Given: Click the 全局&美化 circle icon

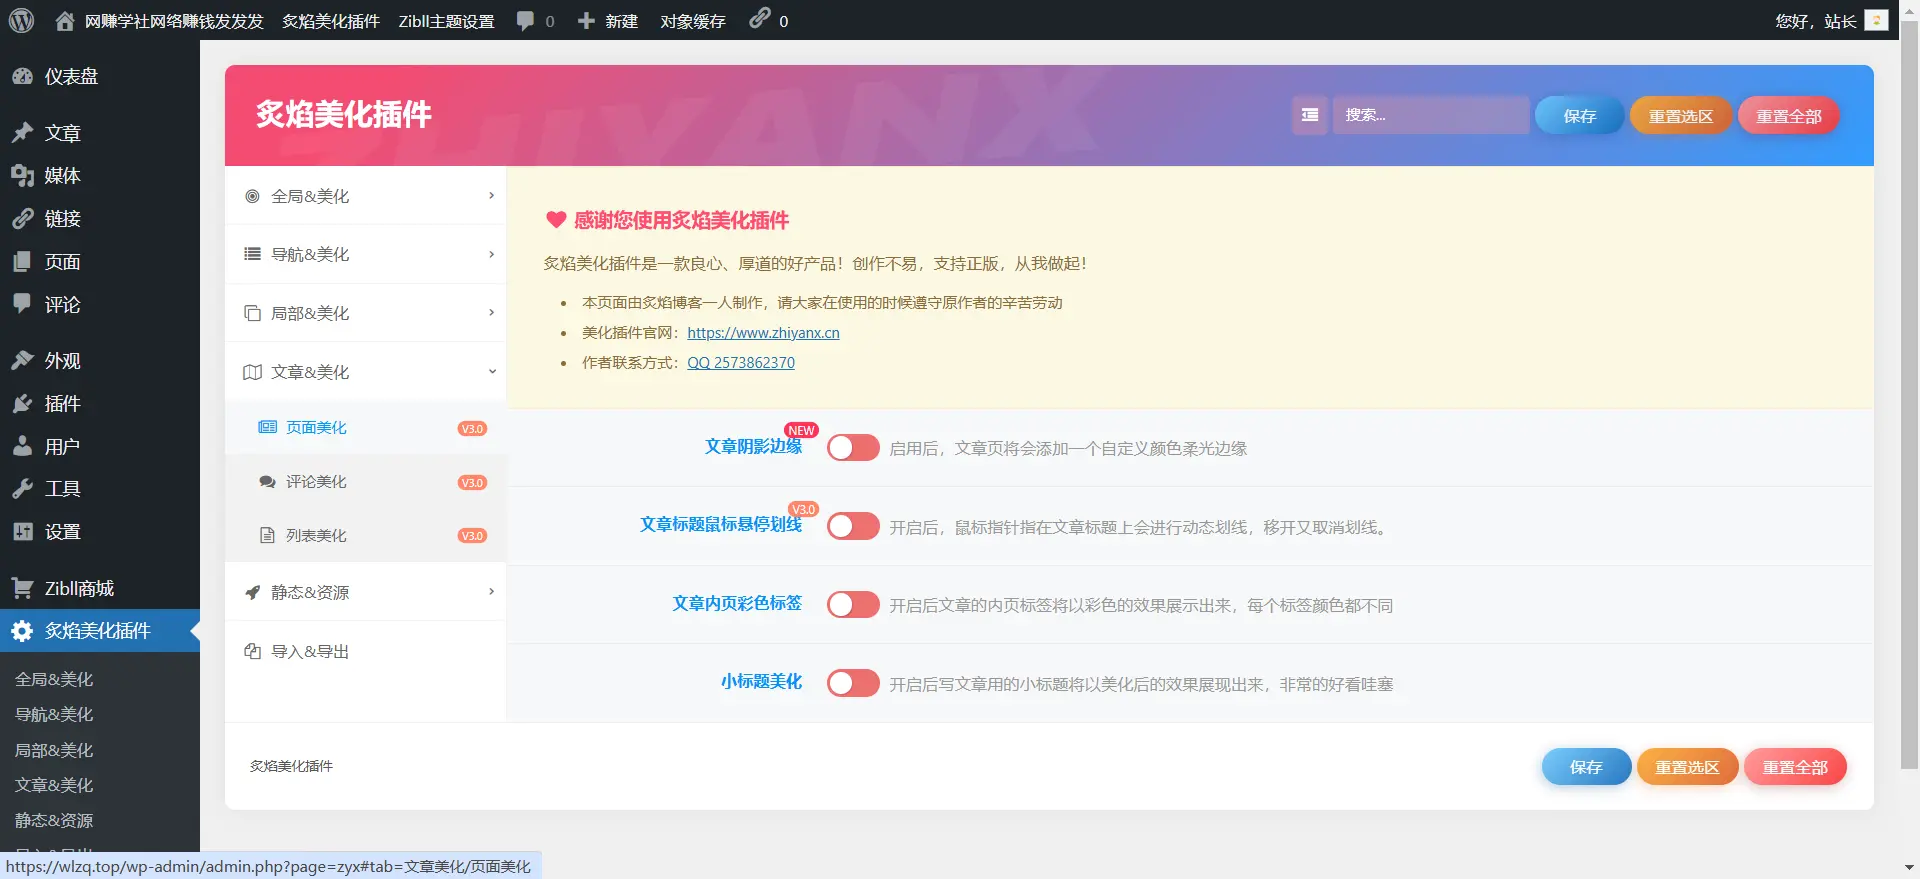Looking at the screenshot, I should (252, 196).
